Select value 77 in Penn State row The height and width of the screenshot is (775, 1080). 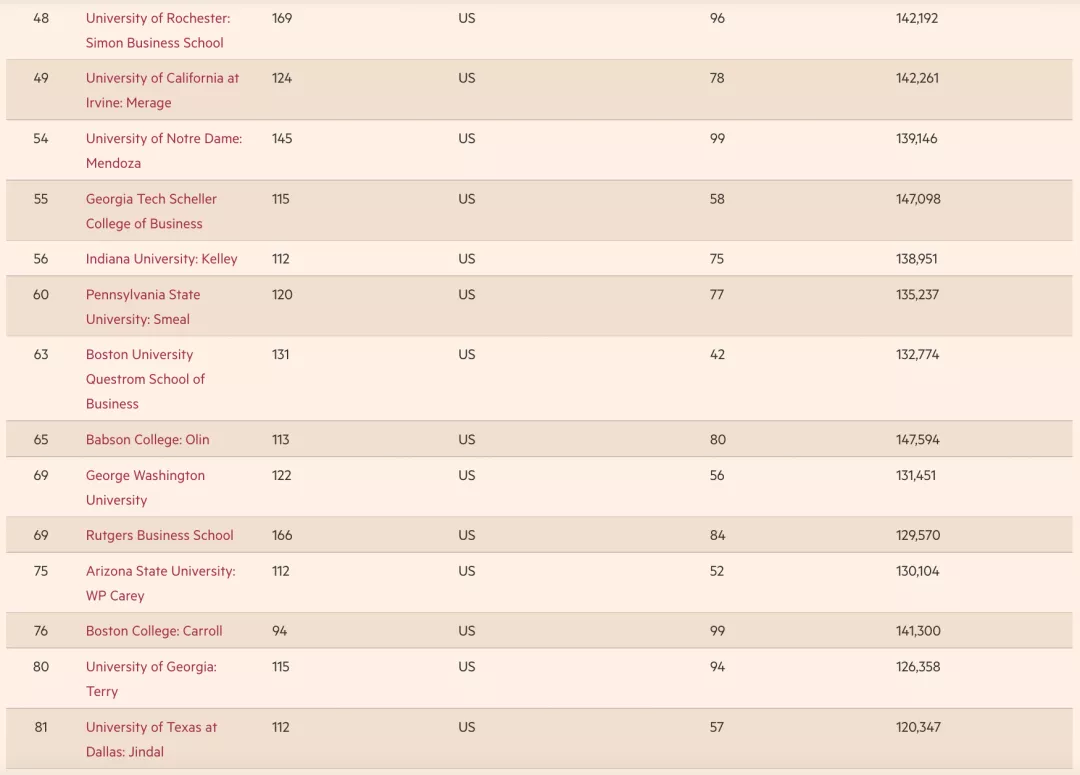[717, 295]
